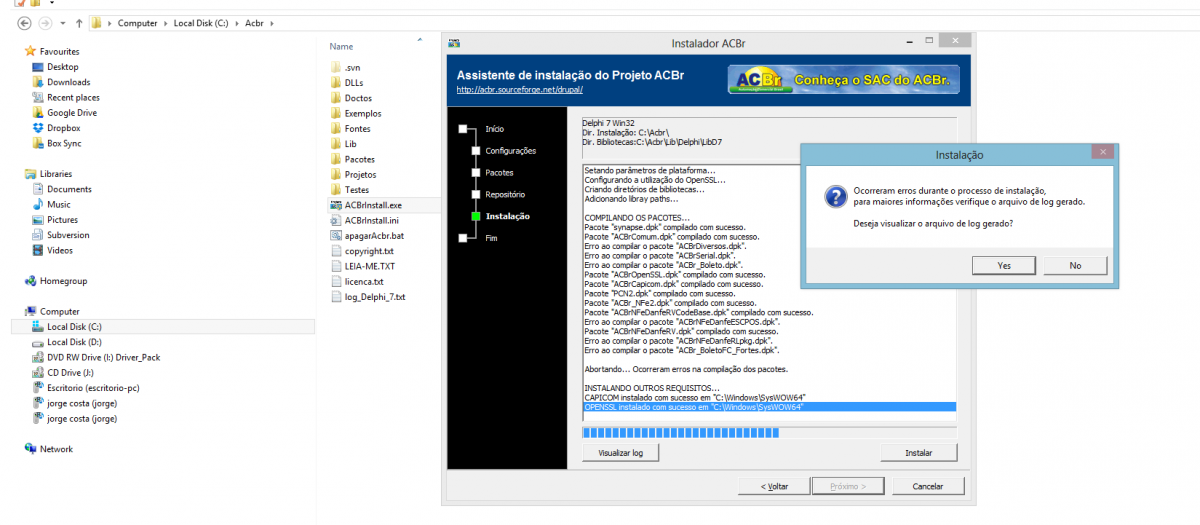Image resolution: width=1200 pixels, height=525 pixels.
Task: Select DVD RW Drive (I:) Driver_Pack
Action: pos(103,357)
